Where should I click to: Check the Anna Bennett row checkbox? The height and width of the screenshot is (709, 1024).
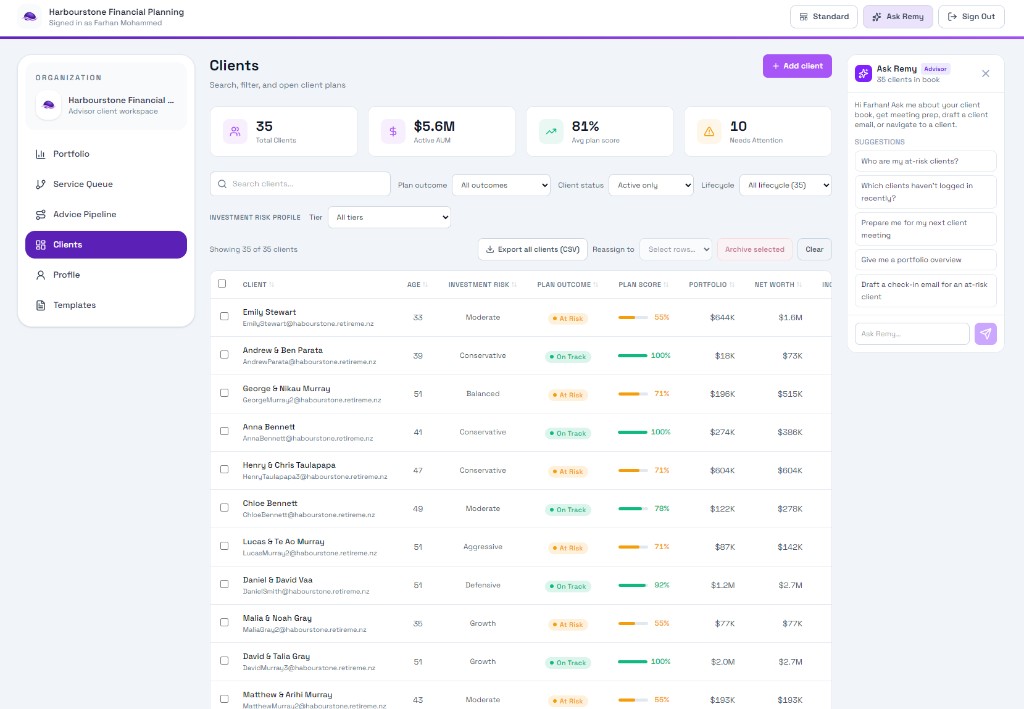[x=224, y=431]
